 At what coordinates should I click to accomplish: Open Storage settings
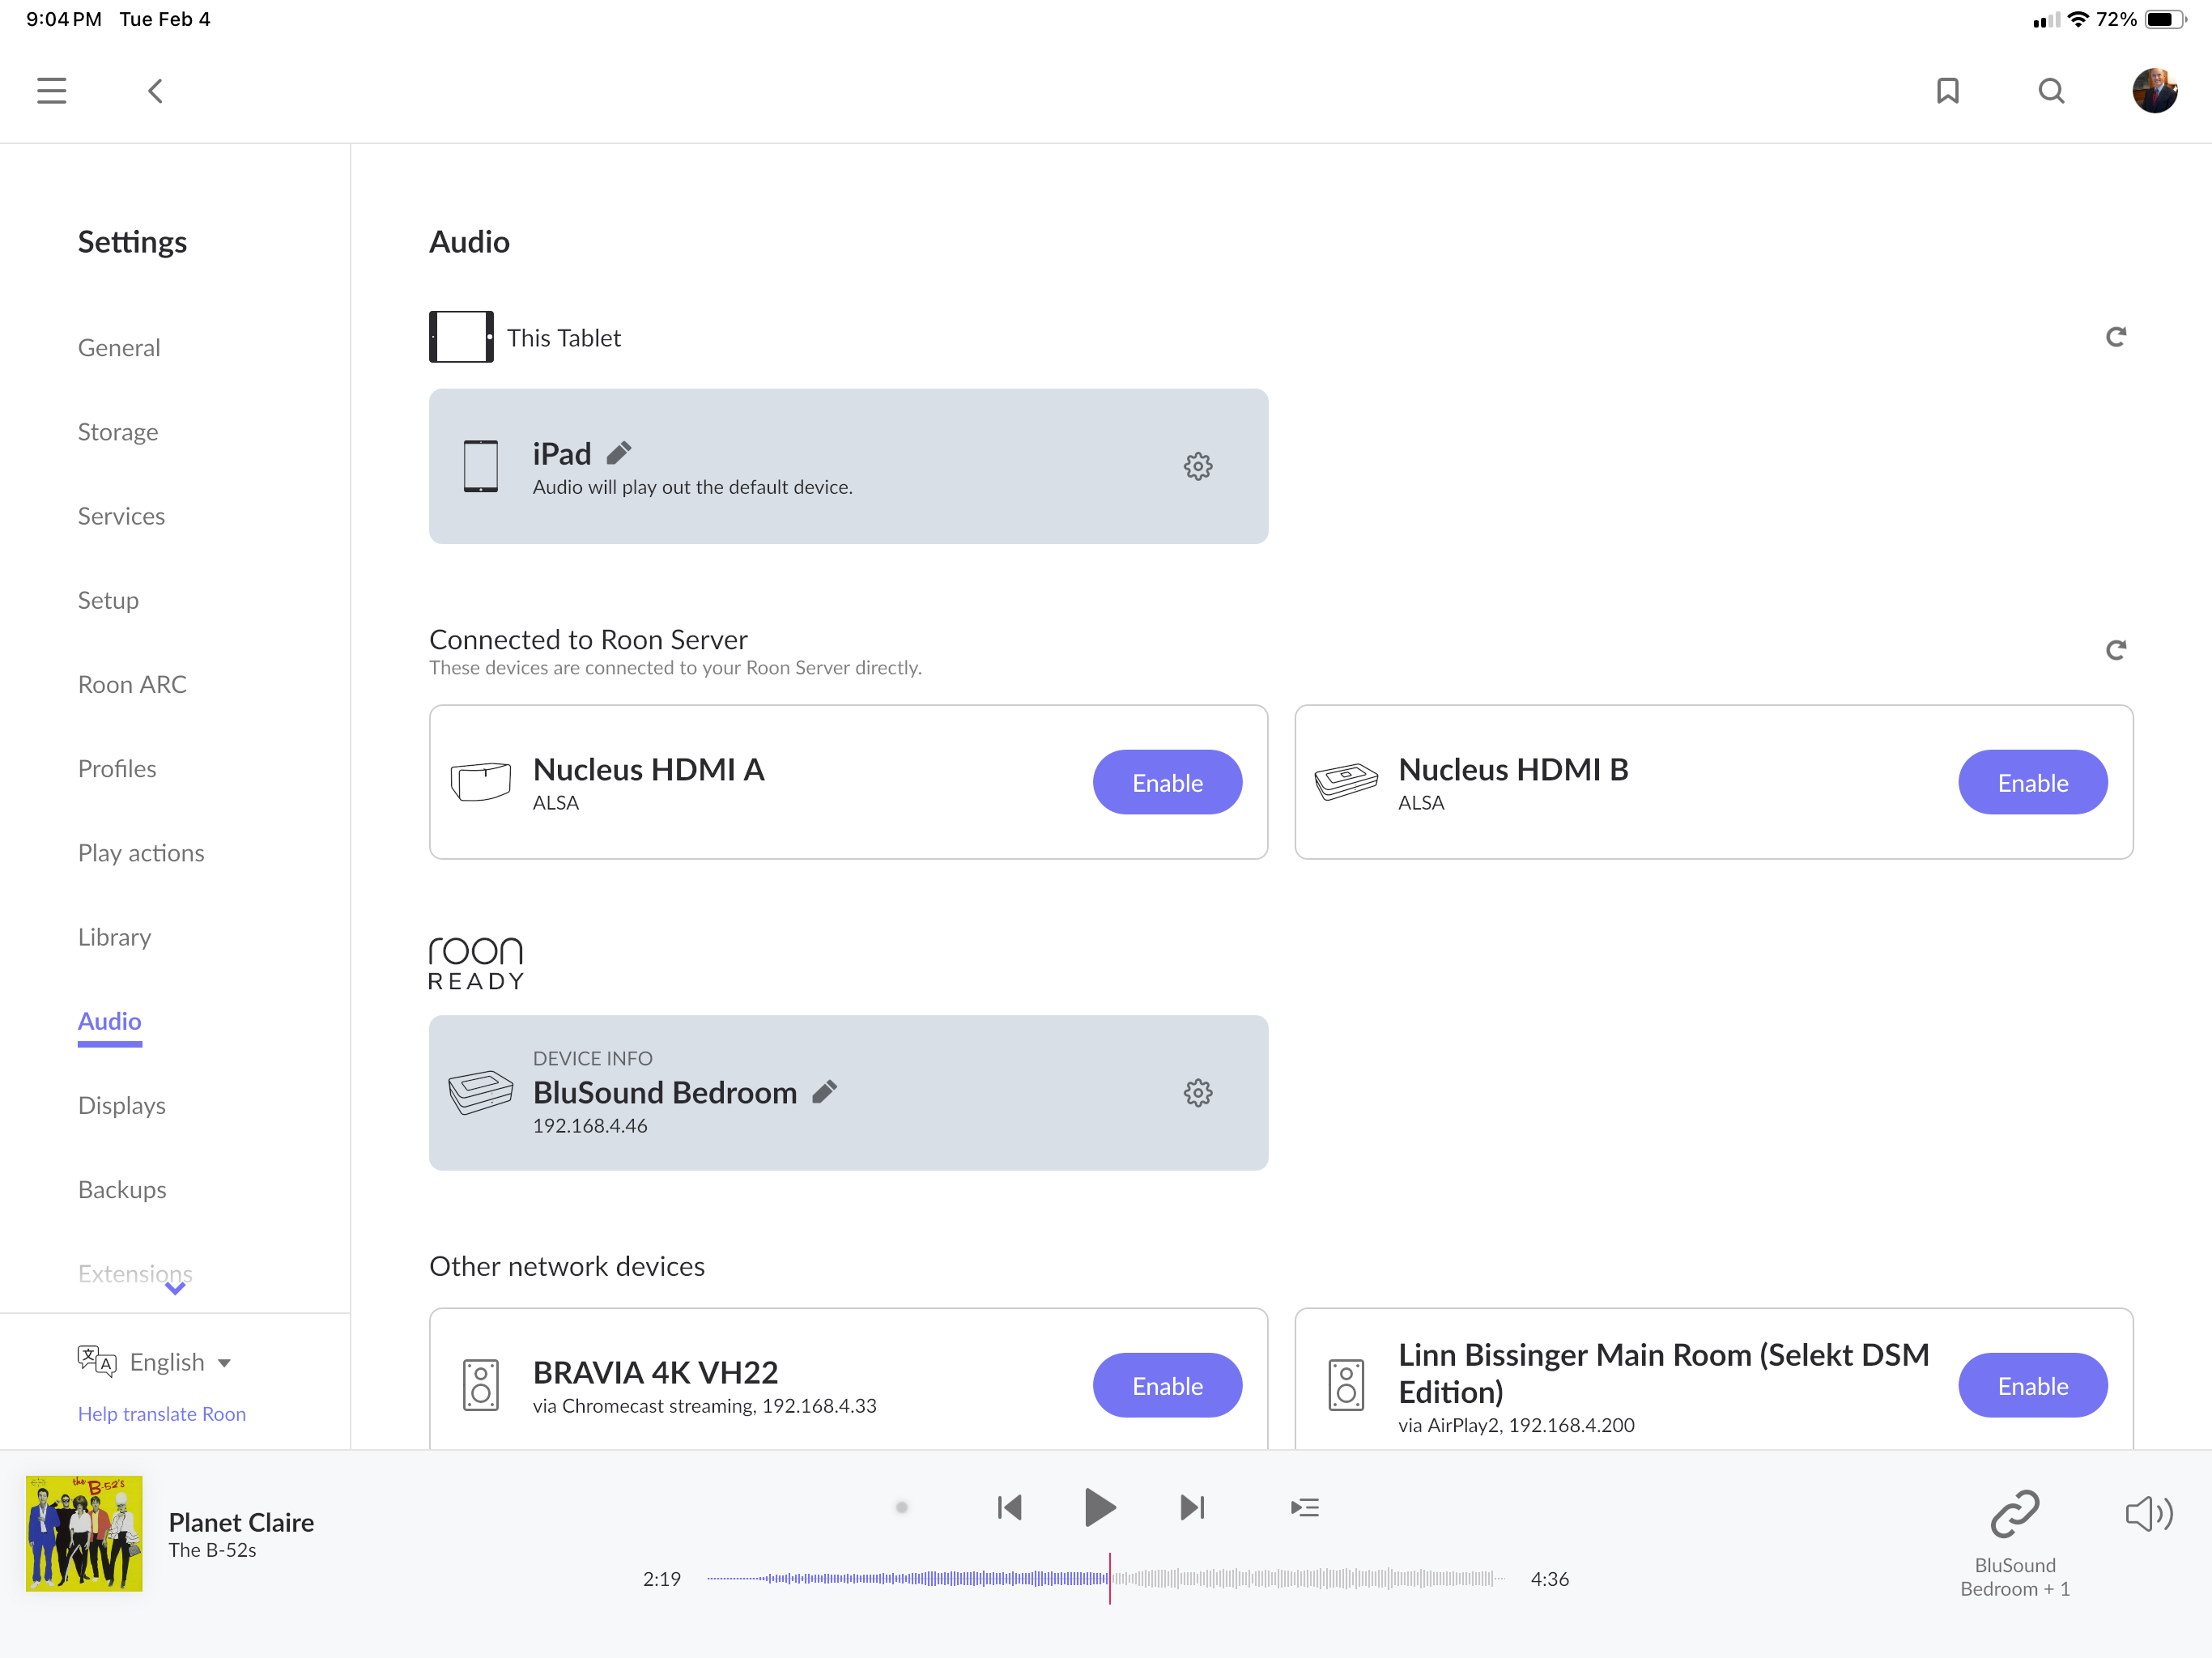coord(118,432)
